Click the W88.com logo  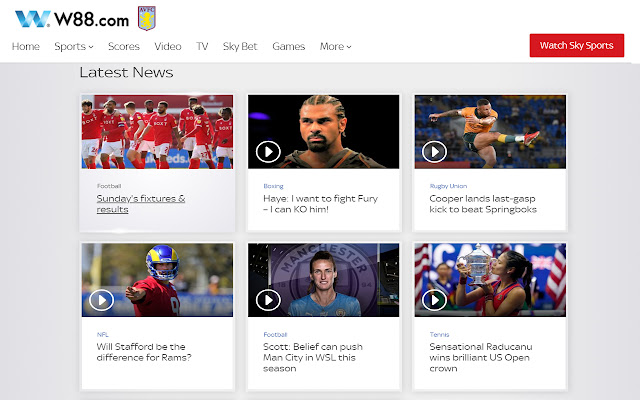[71, 18]
